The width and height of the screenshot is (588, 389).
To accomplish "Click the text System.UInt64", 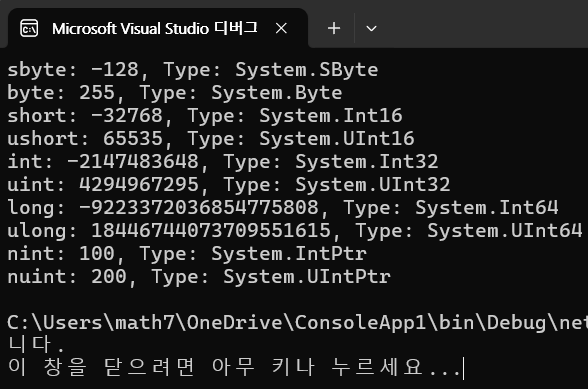I will pos(505,230).
